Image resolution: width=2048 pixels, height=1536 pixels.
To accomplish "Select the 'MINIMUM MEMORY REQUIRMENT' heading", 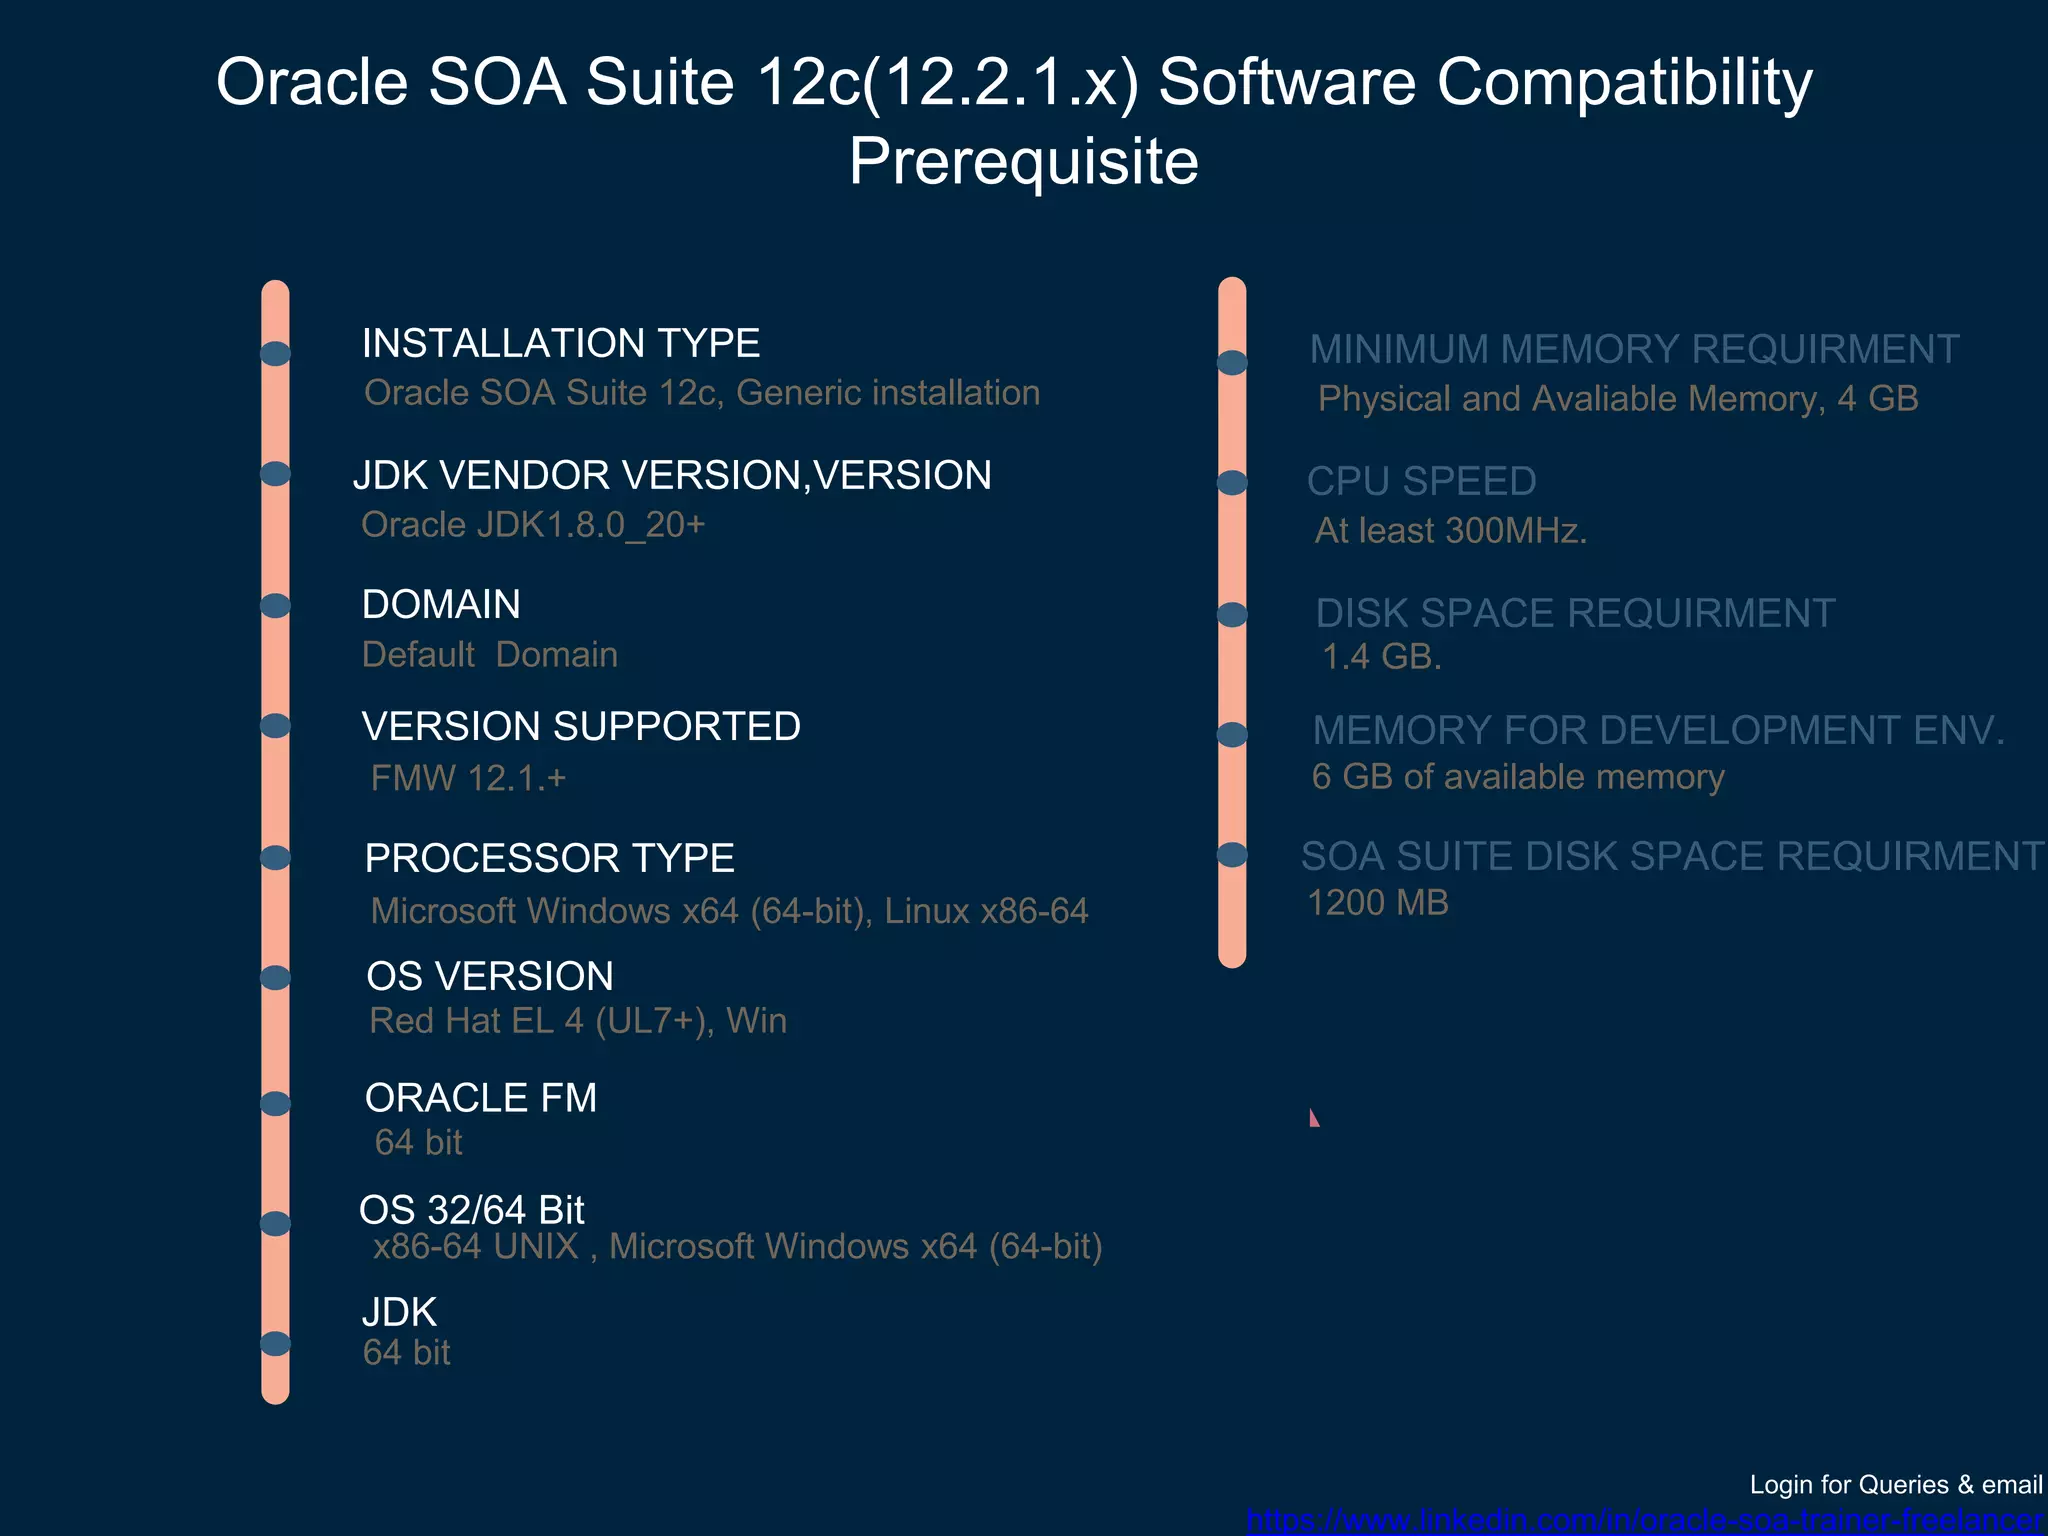I will click(x=1635, y=349).
